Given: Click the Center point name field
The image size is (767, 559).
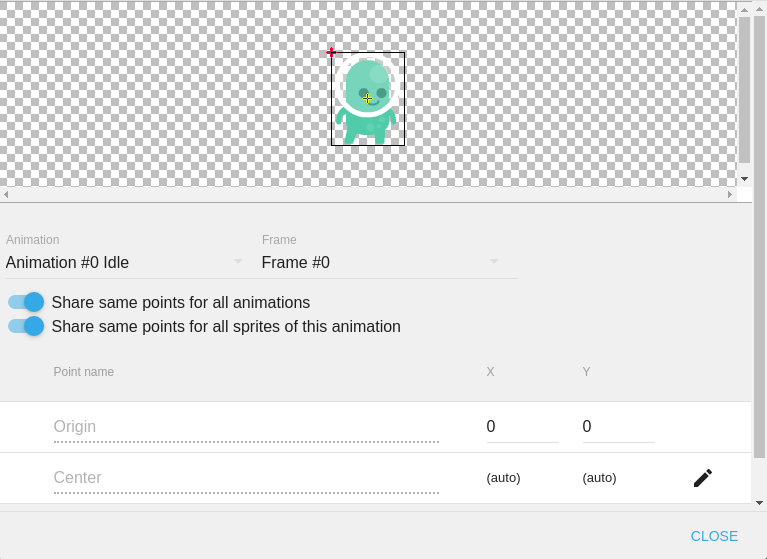Looking at the screenshot, I should point(246,478).
